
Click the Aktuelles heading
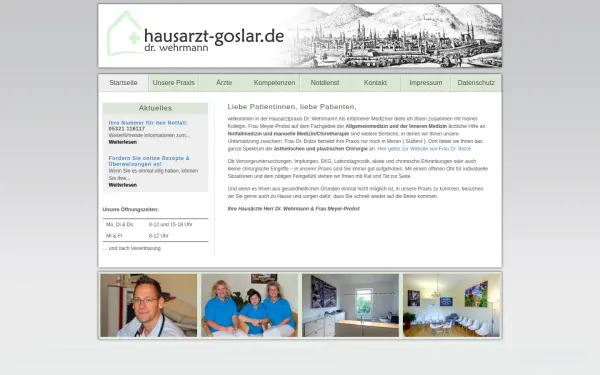pos(155,108)
